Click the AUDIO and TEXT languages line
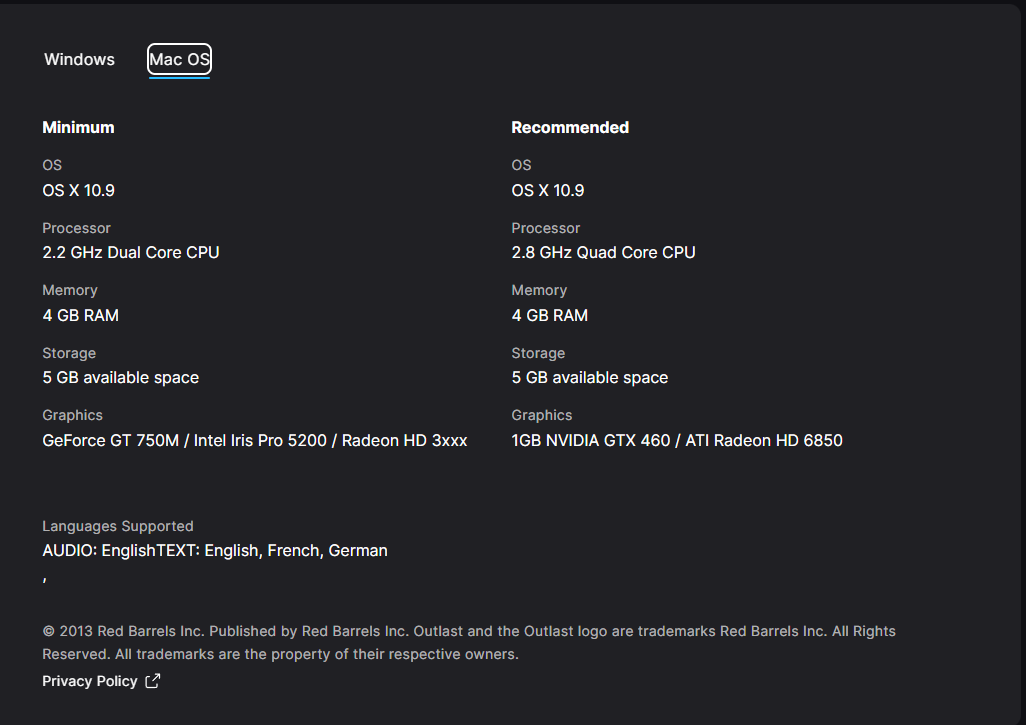 pyautogui.click(x=215, y=550)
